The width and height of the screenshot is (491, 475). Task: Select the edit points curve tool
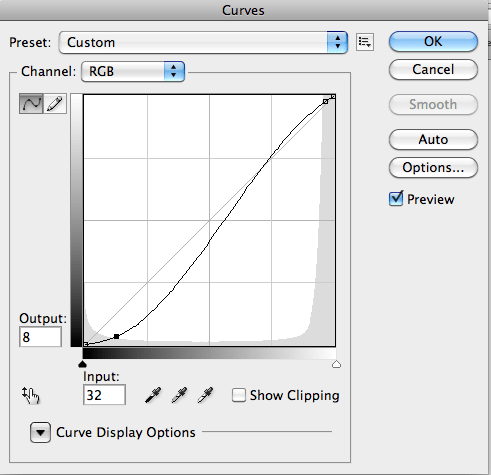click(x=31, y=104)
